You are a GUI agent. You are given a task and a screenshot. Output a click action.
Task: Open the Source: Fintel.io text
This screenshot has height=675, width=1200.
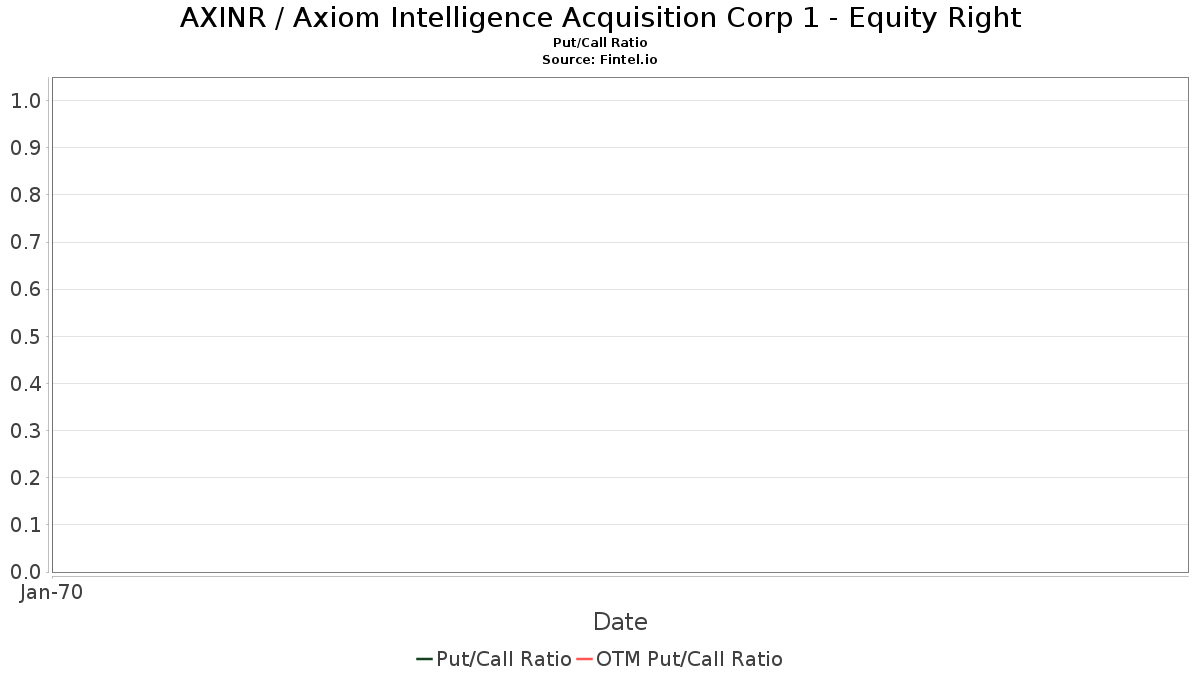click(x=600, y=60)
